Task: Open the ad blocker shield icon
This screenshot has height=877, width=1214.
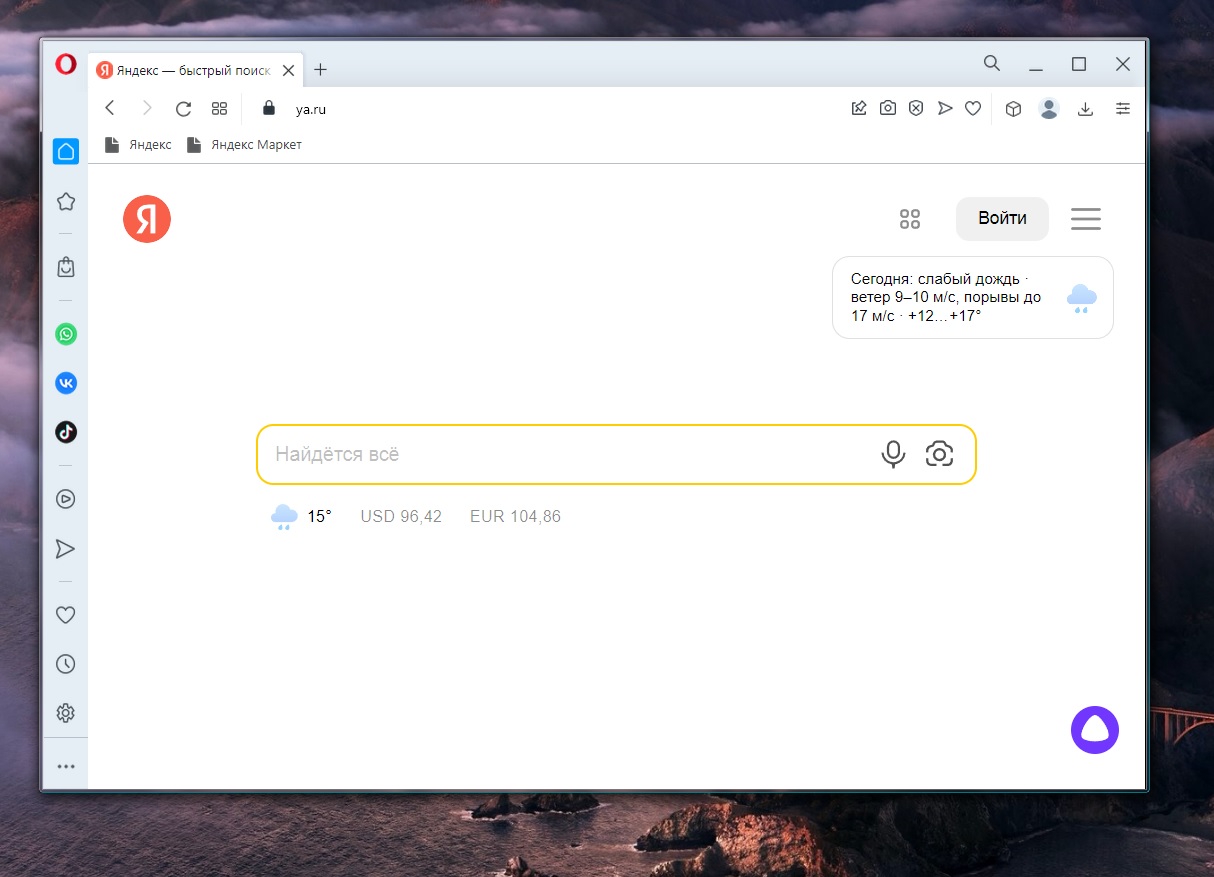Action: 916,108
